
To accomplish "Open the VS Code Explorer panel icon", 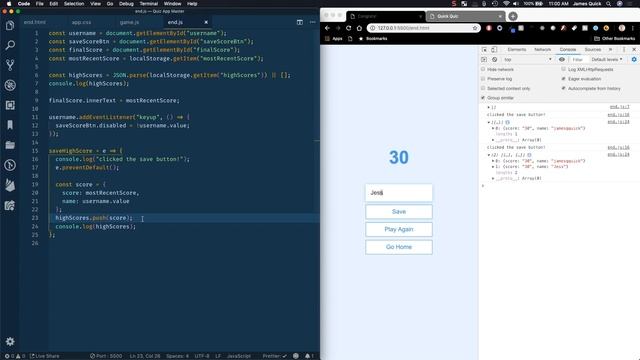I will click(x=10, y=25).
